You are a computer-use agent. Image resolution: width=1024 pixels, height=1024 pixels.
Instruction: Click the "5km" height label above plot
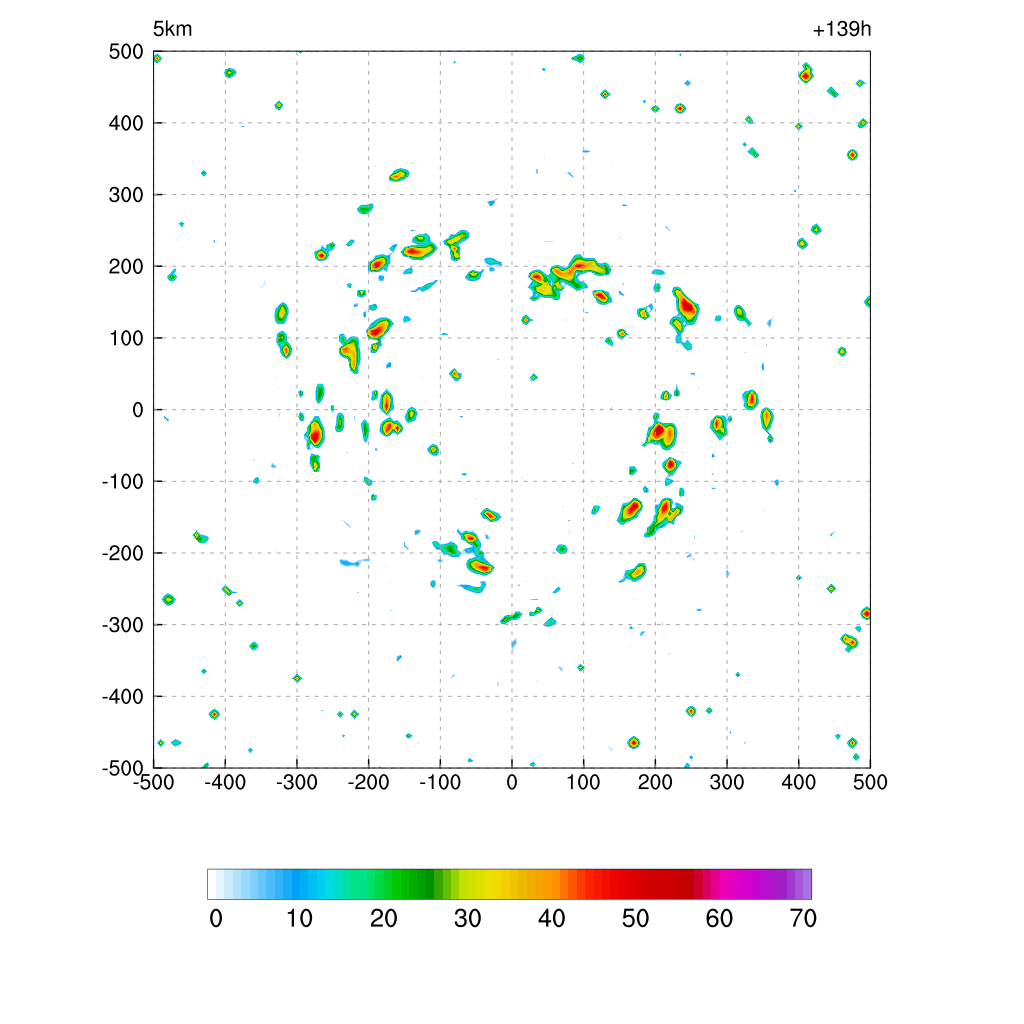pyautogui.click(x=172, y=29)
